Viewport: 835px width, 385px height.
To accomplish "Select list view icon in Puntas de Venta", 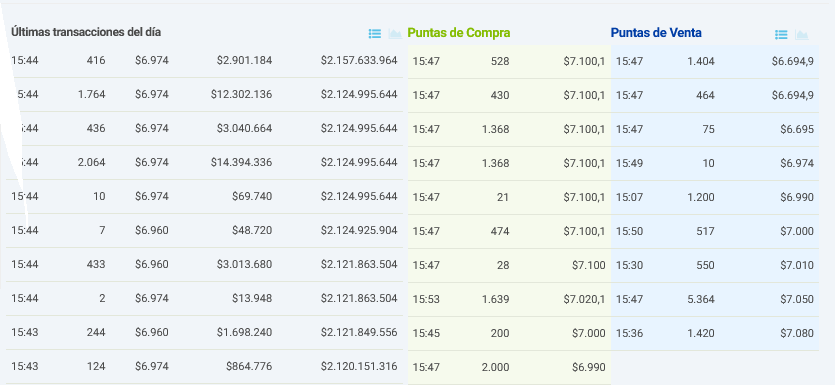I will [x=781, y=35].
